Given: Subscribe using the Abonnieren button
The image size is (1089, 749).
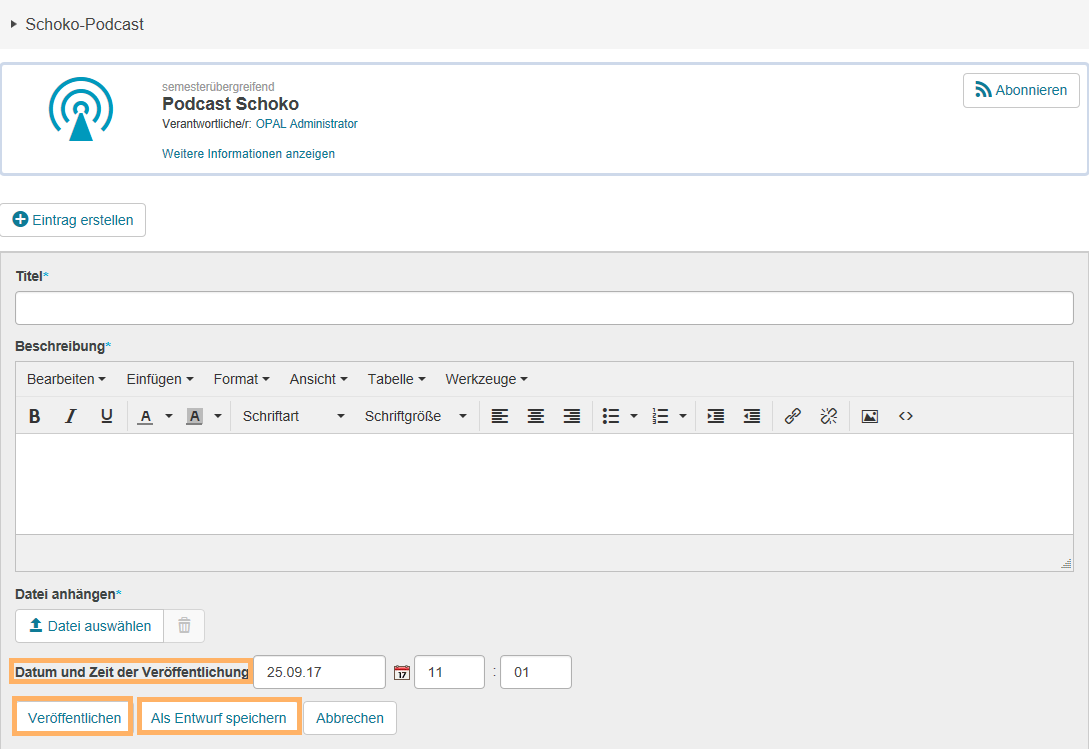Looking at the screenshot, I should [1021, 90].
